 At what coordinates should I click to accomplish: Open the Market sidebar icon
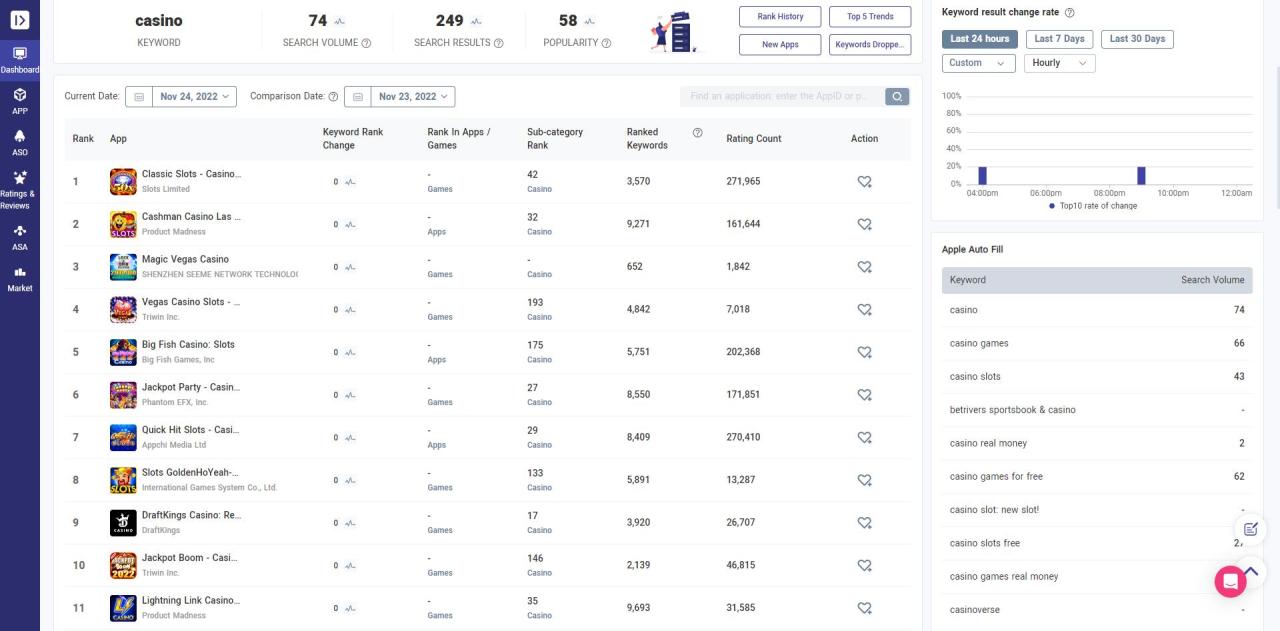click(20, 277)
